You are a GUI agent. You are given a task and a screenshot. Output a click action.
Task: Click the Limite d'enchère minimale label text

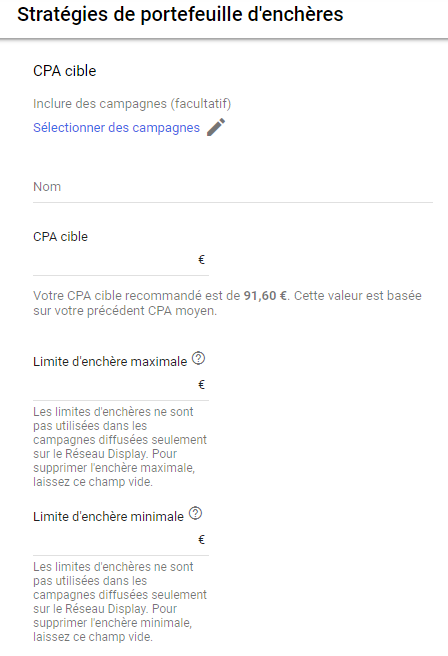pos(108,517)
